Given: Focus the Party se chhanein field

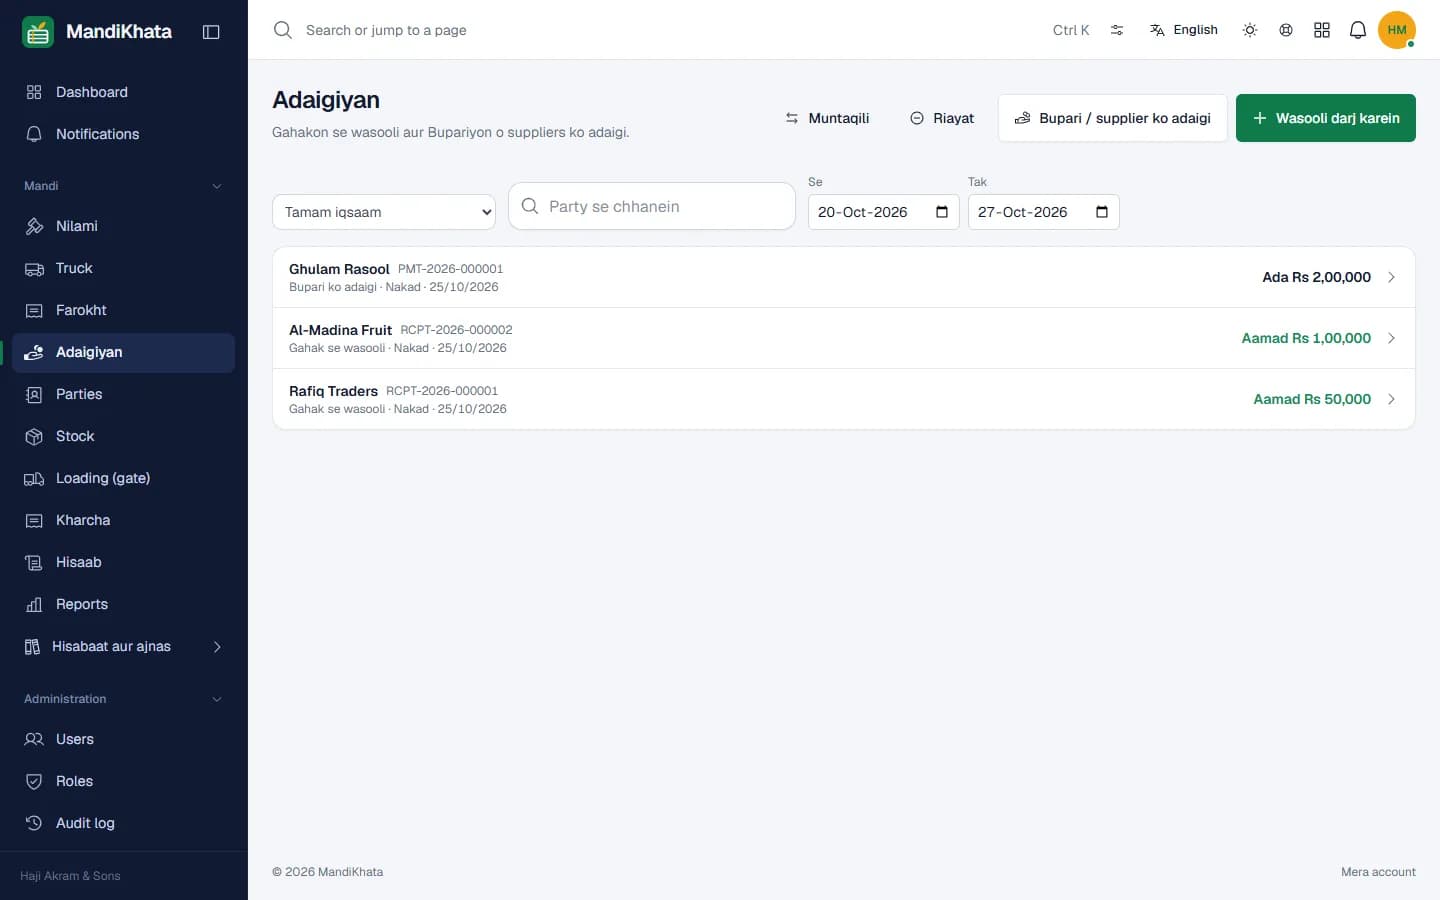Looking at the screenshot, I should click(652, 206).
